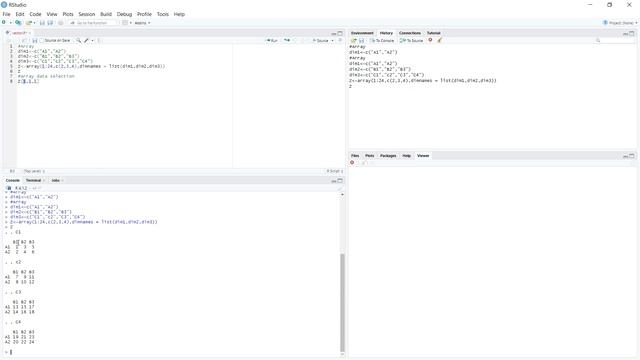
Task: Switch to the Help tab in the lower pane
Action: click(x=407, y=156)
